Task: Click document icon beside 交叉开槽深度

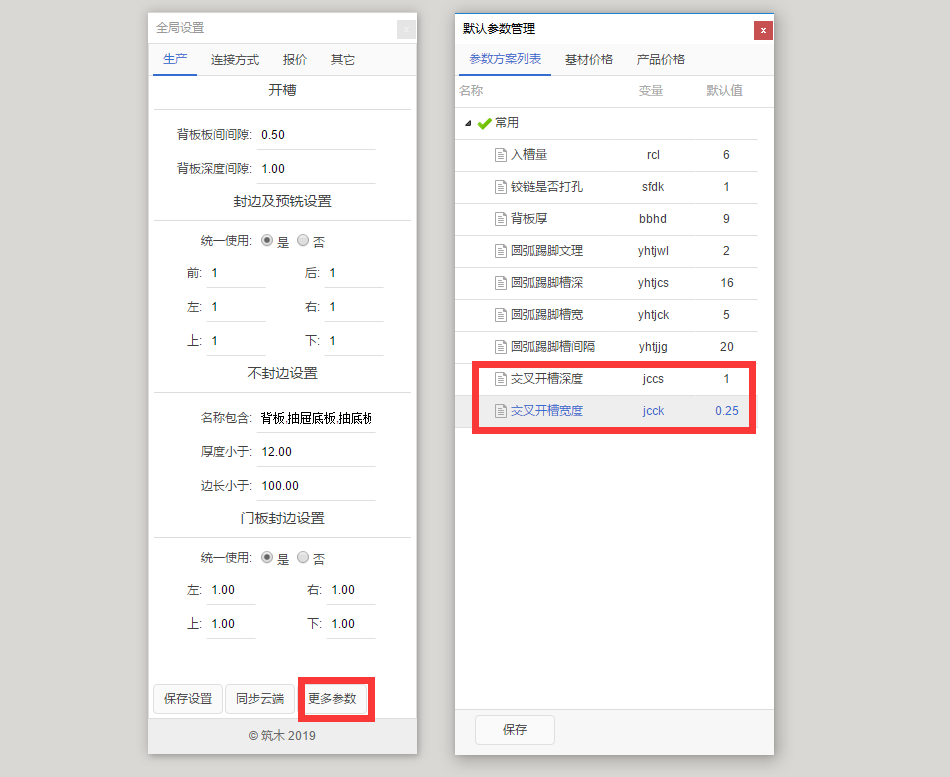Action: [x=501, y=379]
